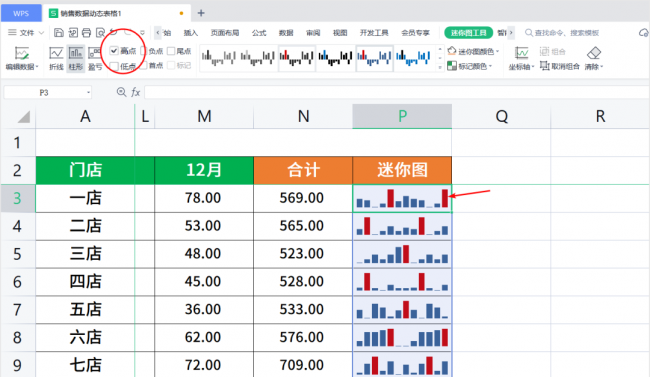Uncheck the 高点 high point checkbox
Image resolution: width=650 pixels, height=377 pixels.
pyautogui.click(x=114, y=51)
